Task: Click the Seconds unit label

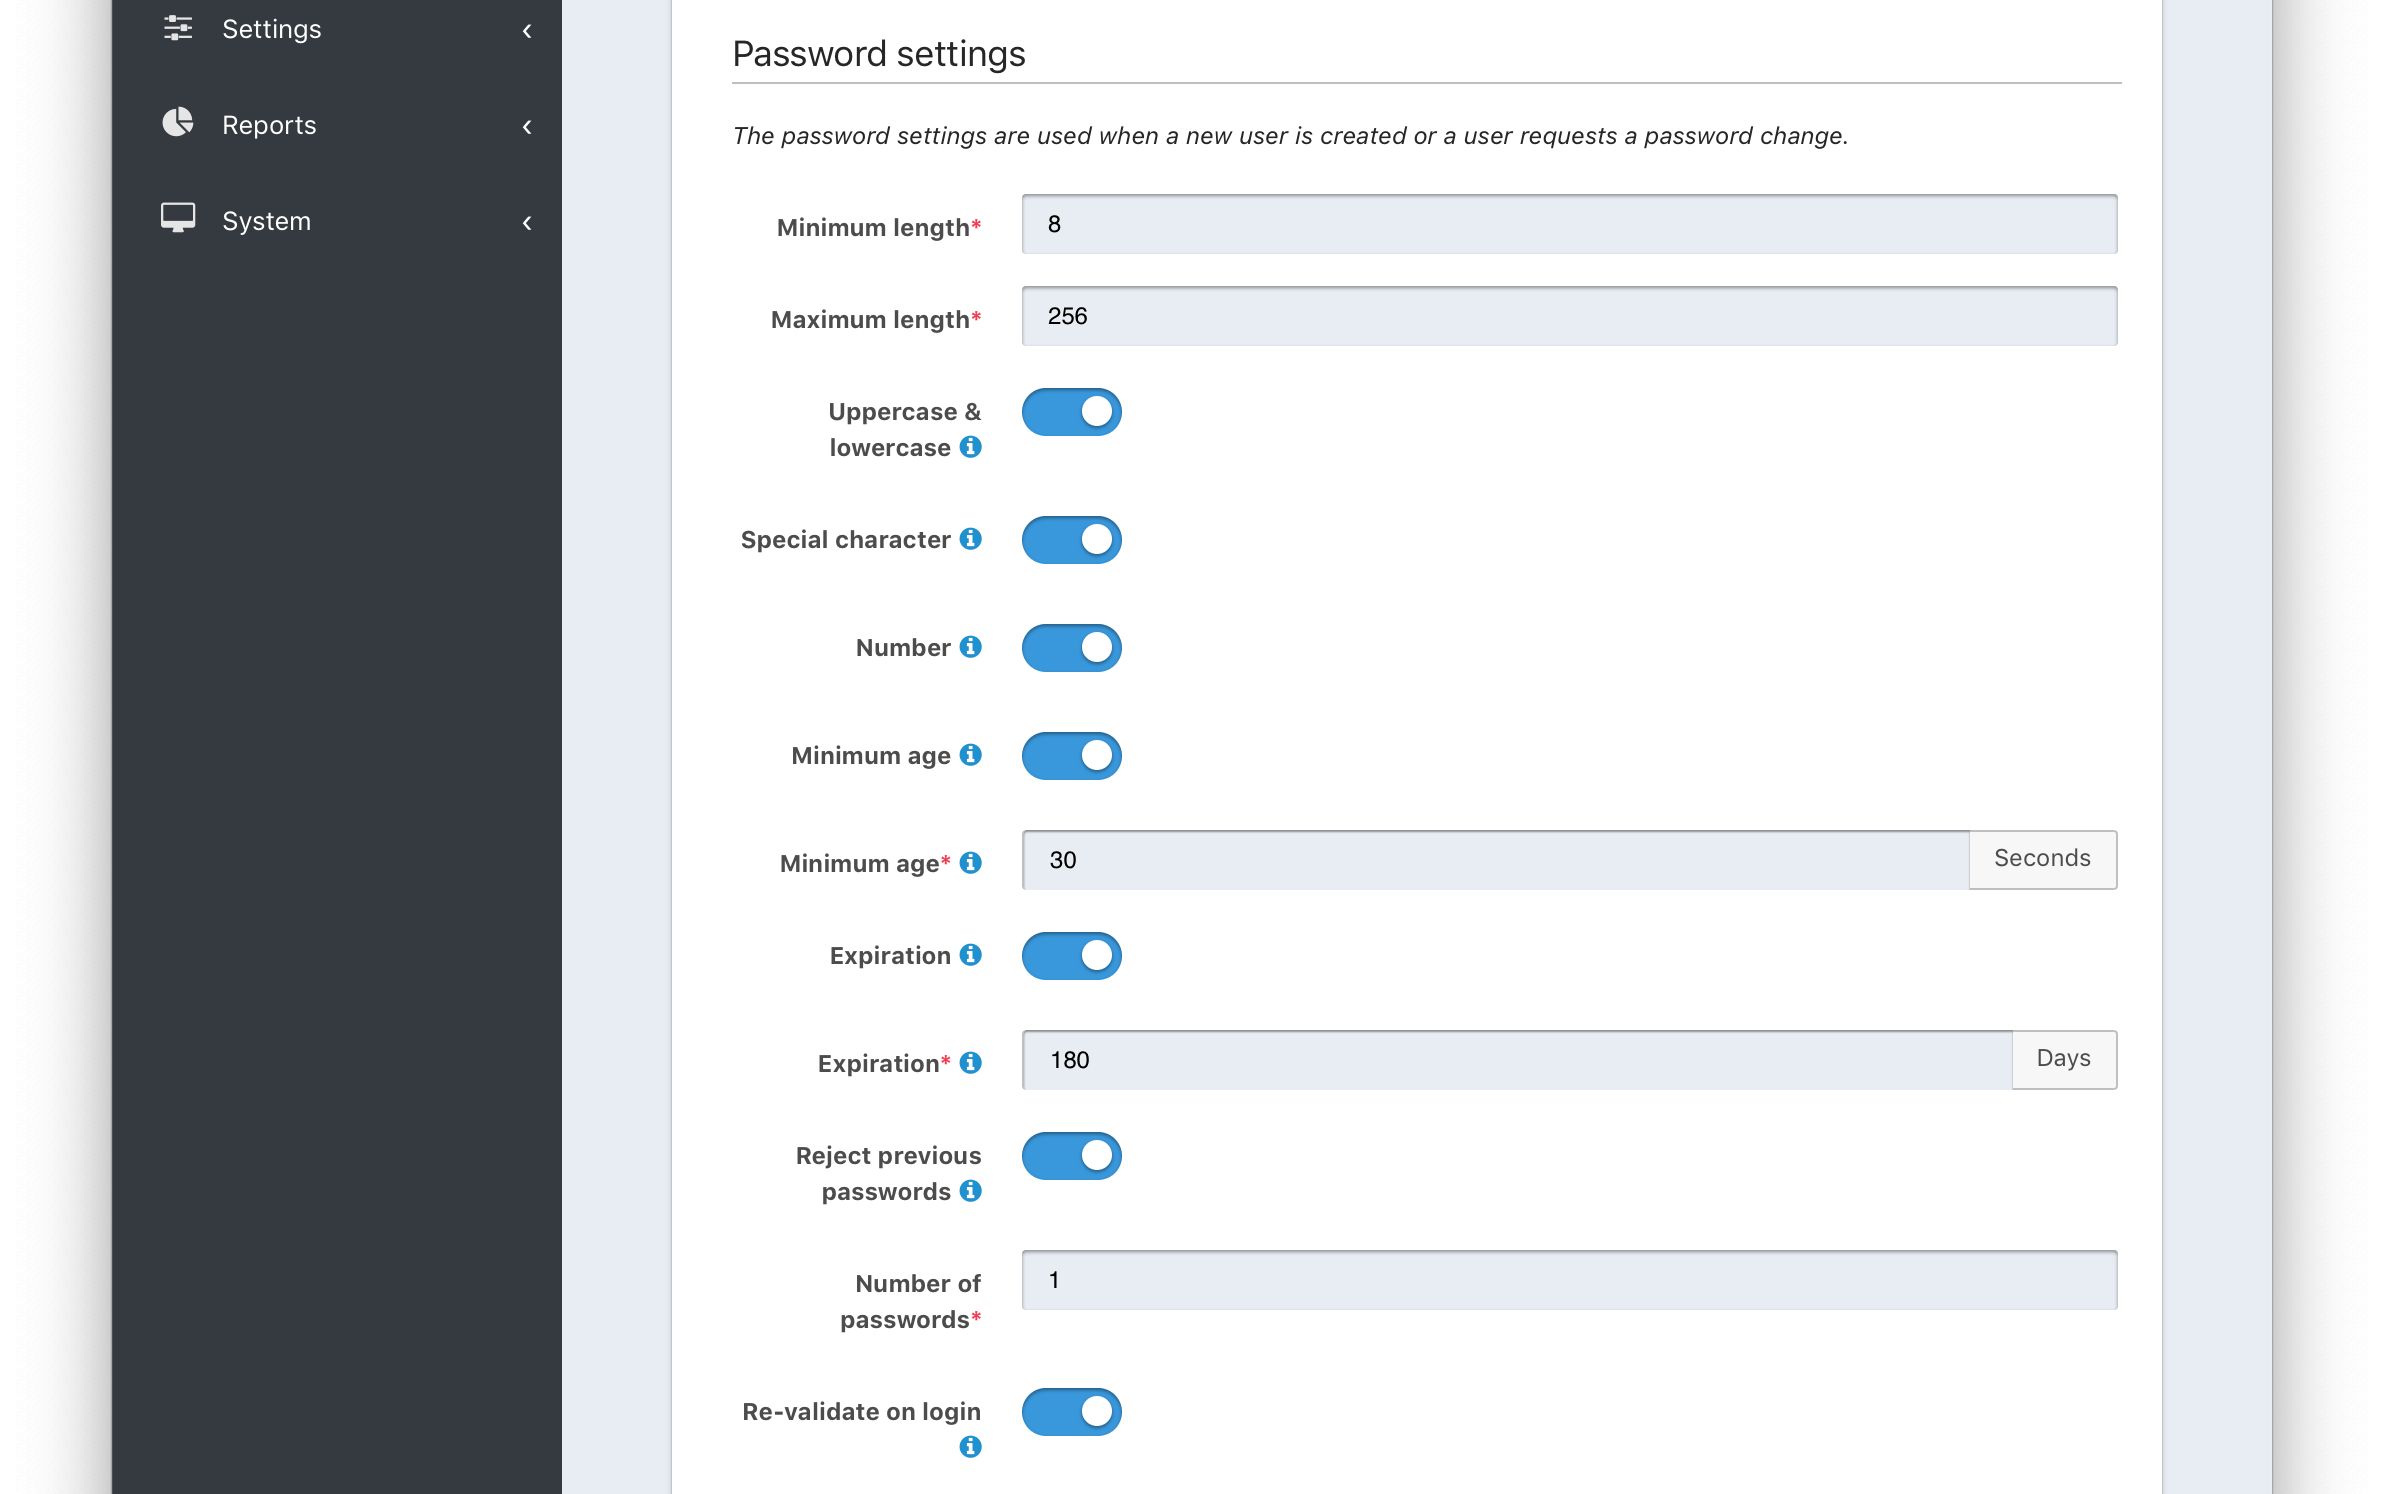Action: (x=2042, y=859)
